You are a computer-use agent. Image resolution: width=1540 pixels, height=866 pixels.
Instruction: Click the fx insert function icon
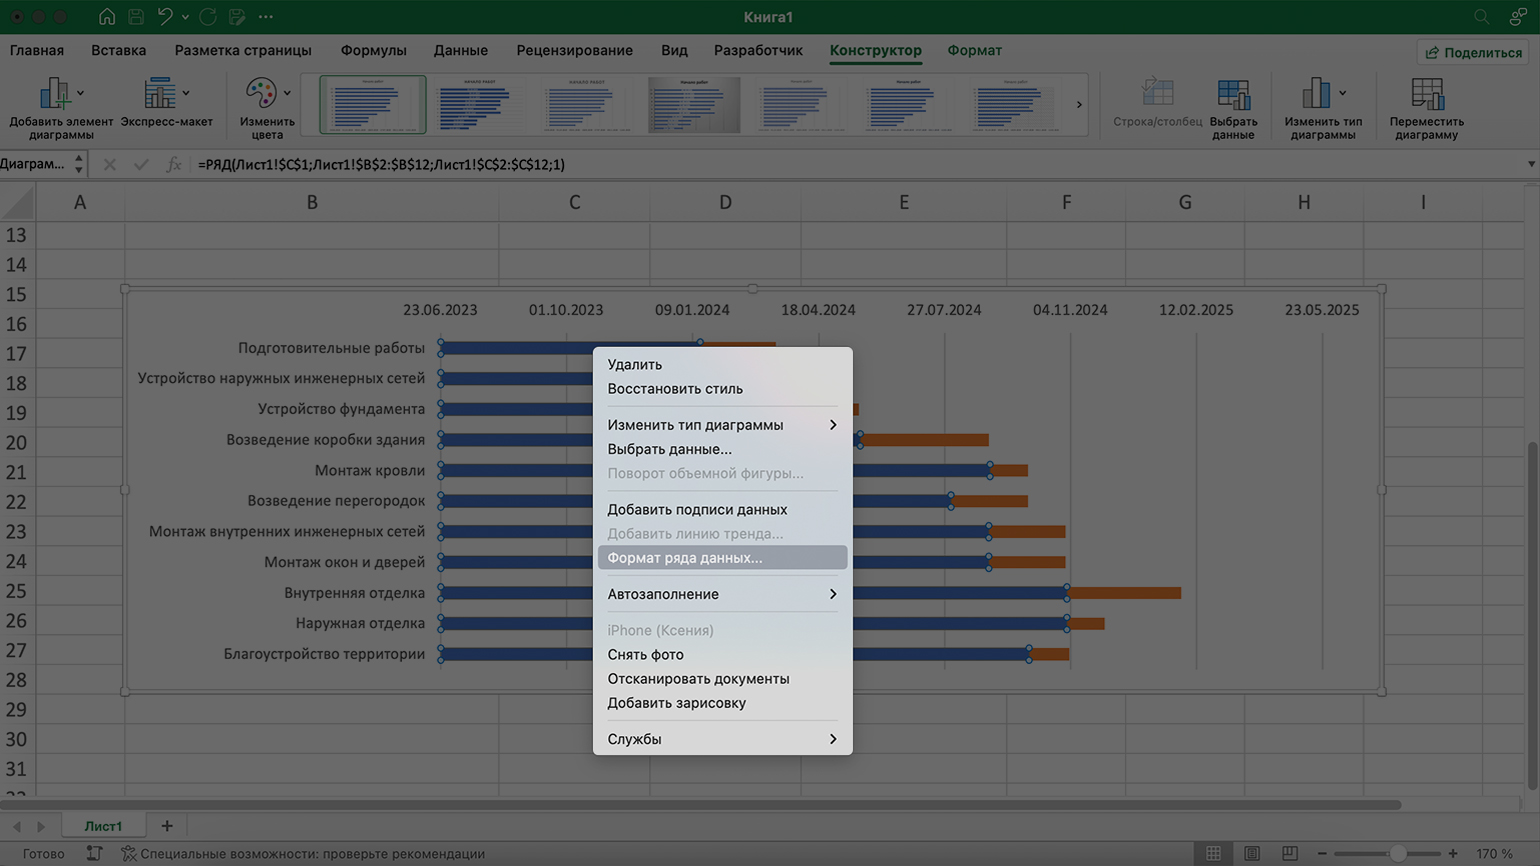click(x=173, y=164)
